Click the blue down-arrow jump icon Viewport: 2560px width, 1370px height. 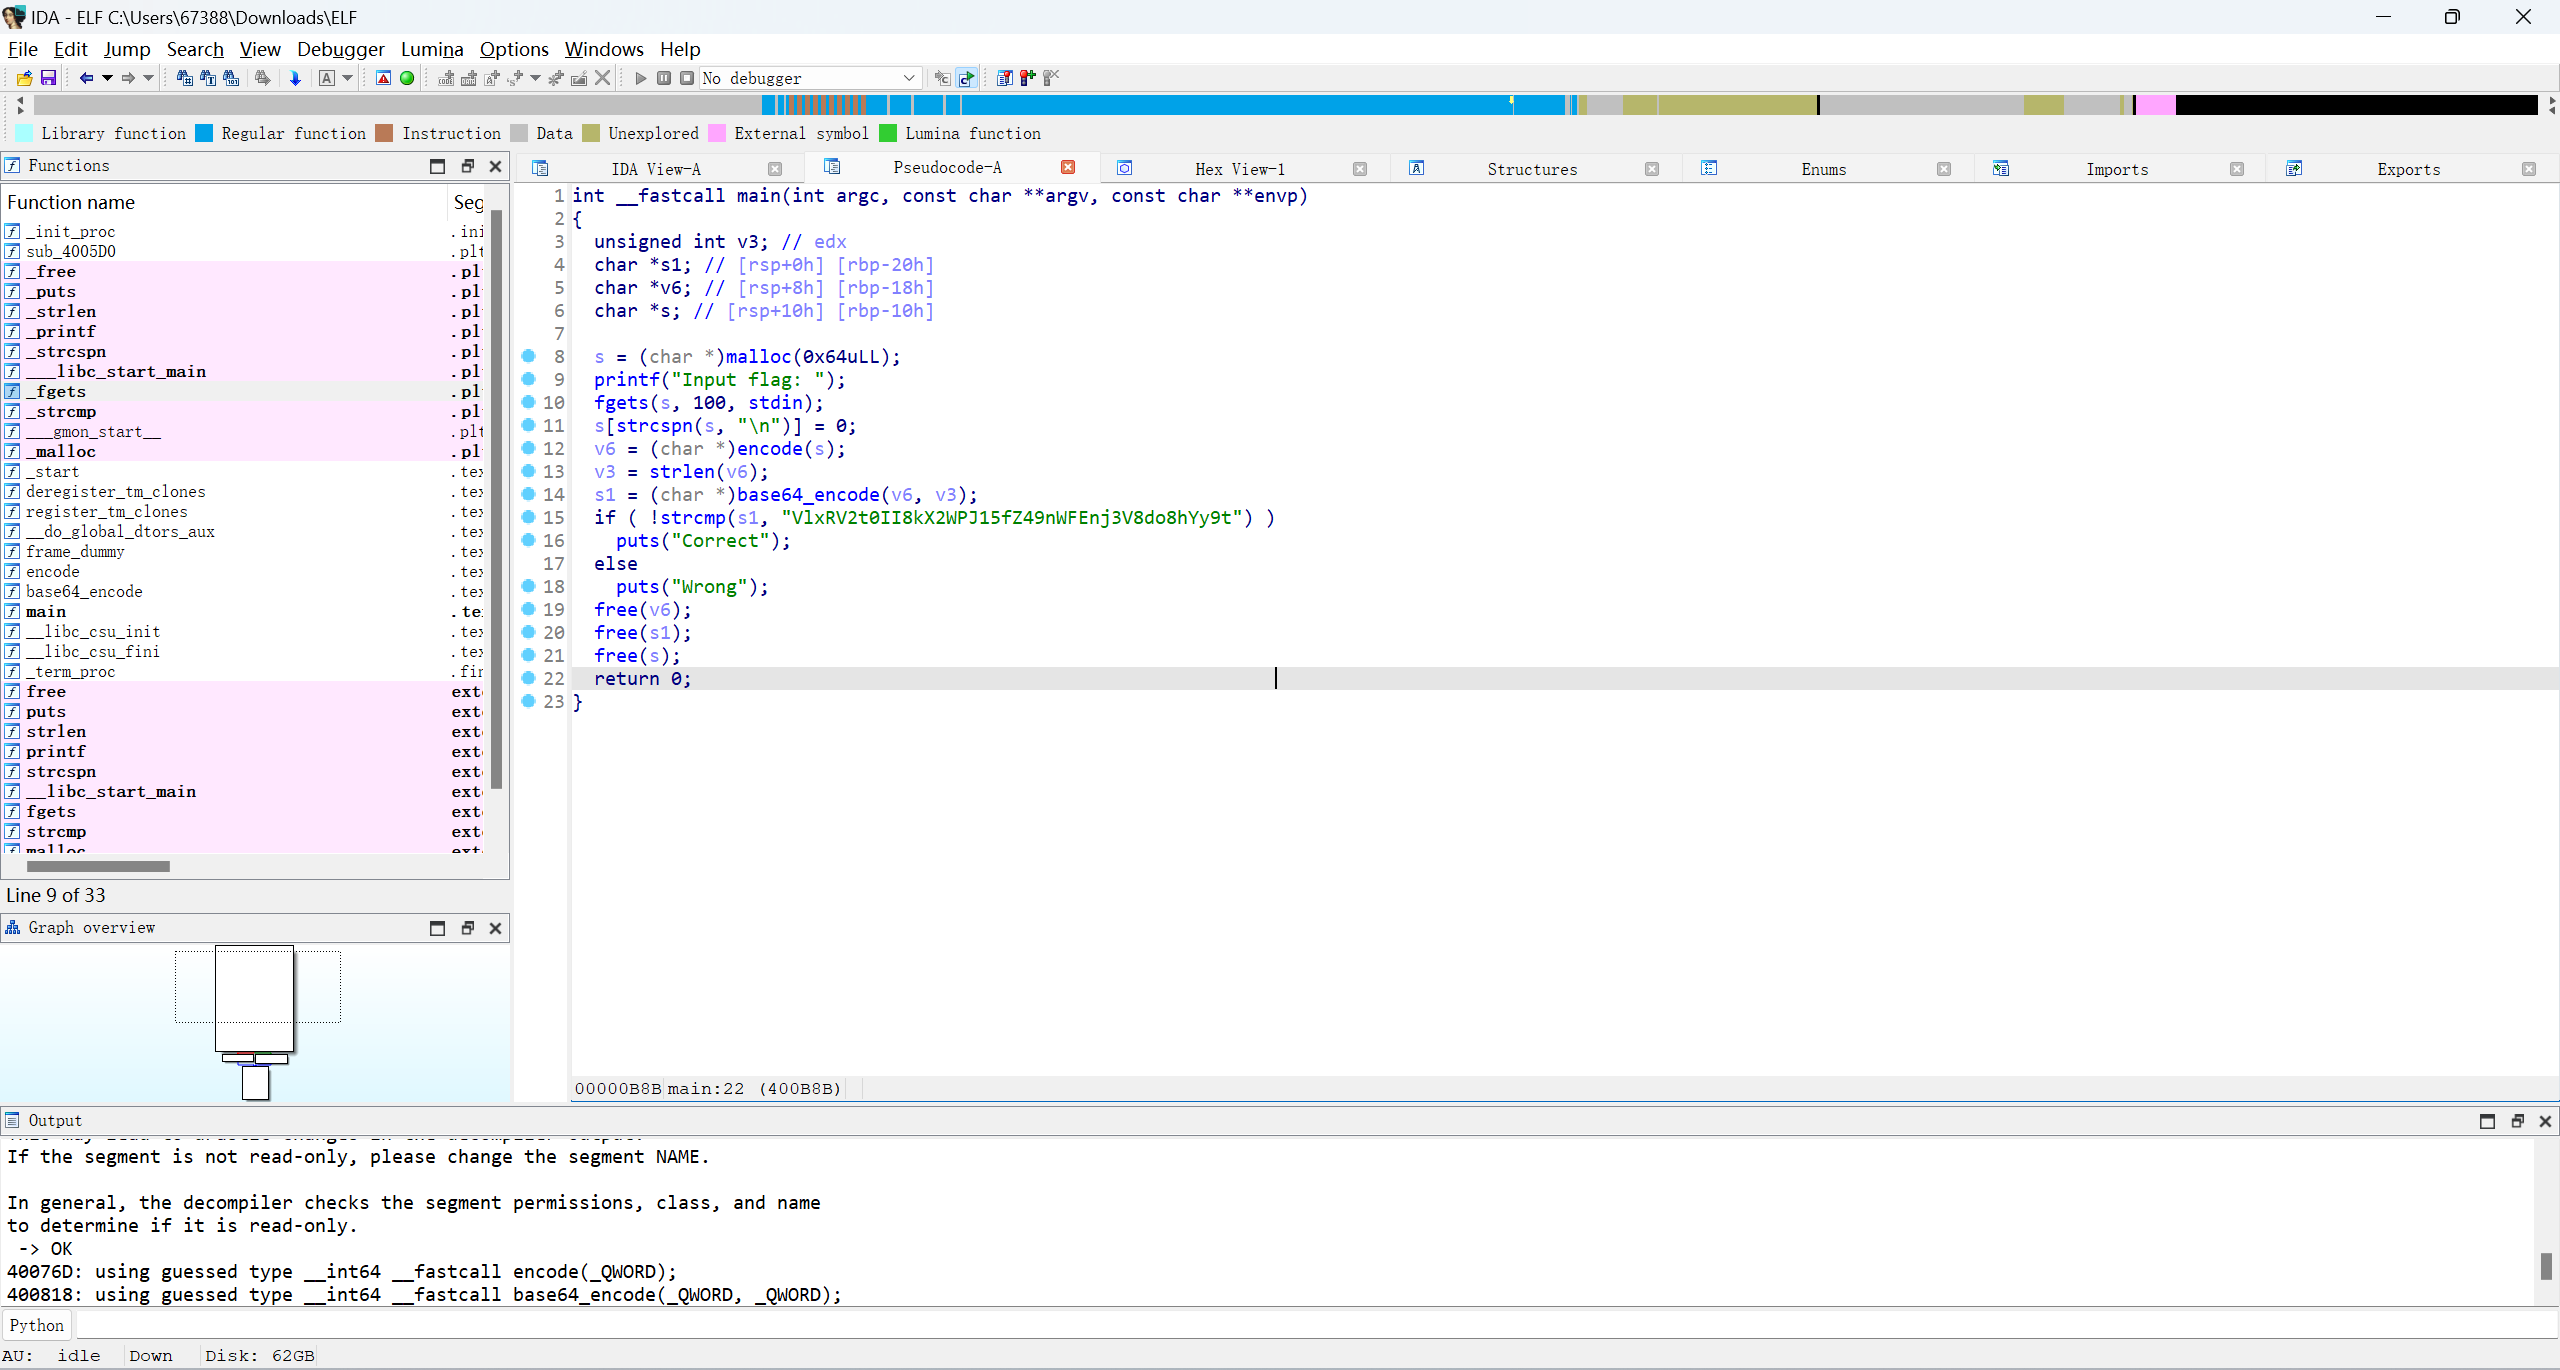point(295,78)
